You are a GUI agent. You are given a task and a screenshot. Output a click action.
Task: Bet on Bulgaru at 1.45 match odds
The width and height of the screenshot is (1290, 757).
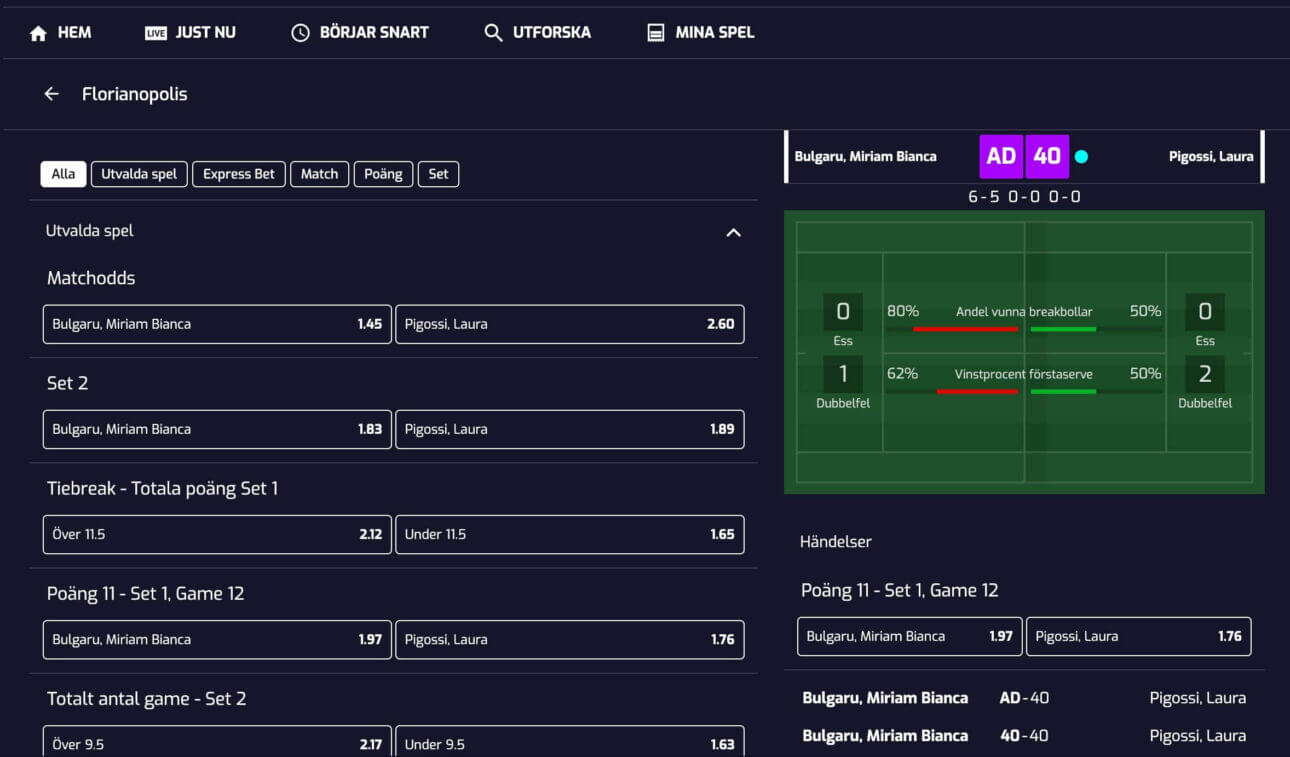click(x=217, y=324)
